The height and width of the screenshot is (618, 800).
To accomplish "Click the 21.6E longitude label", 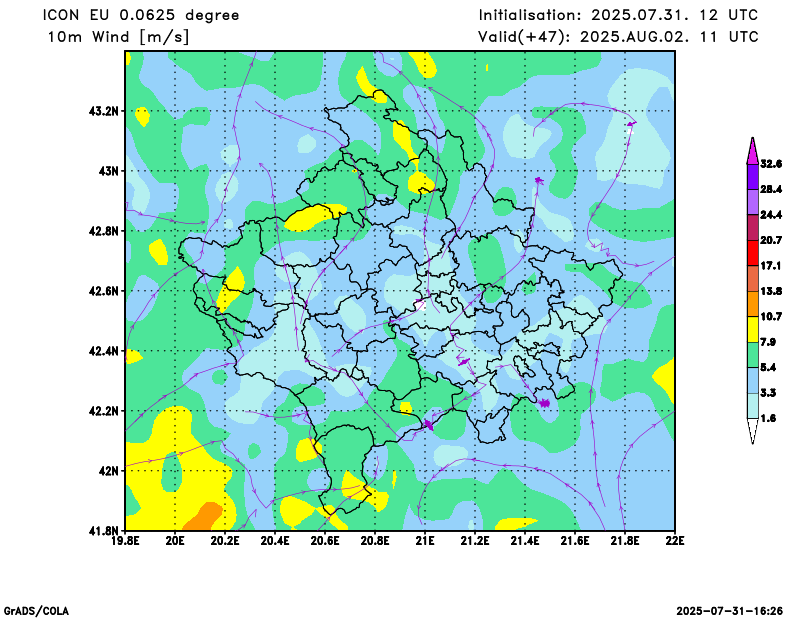I will (575, 541).
